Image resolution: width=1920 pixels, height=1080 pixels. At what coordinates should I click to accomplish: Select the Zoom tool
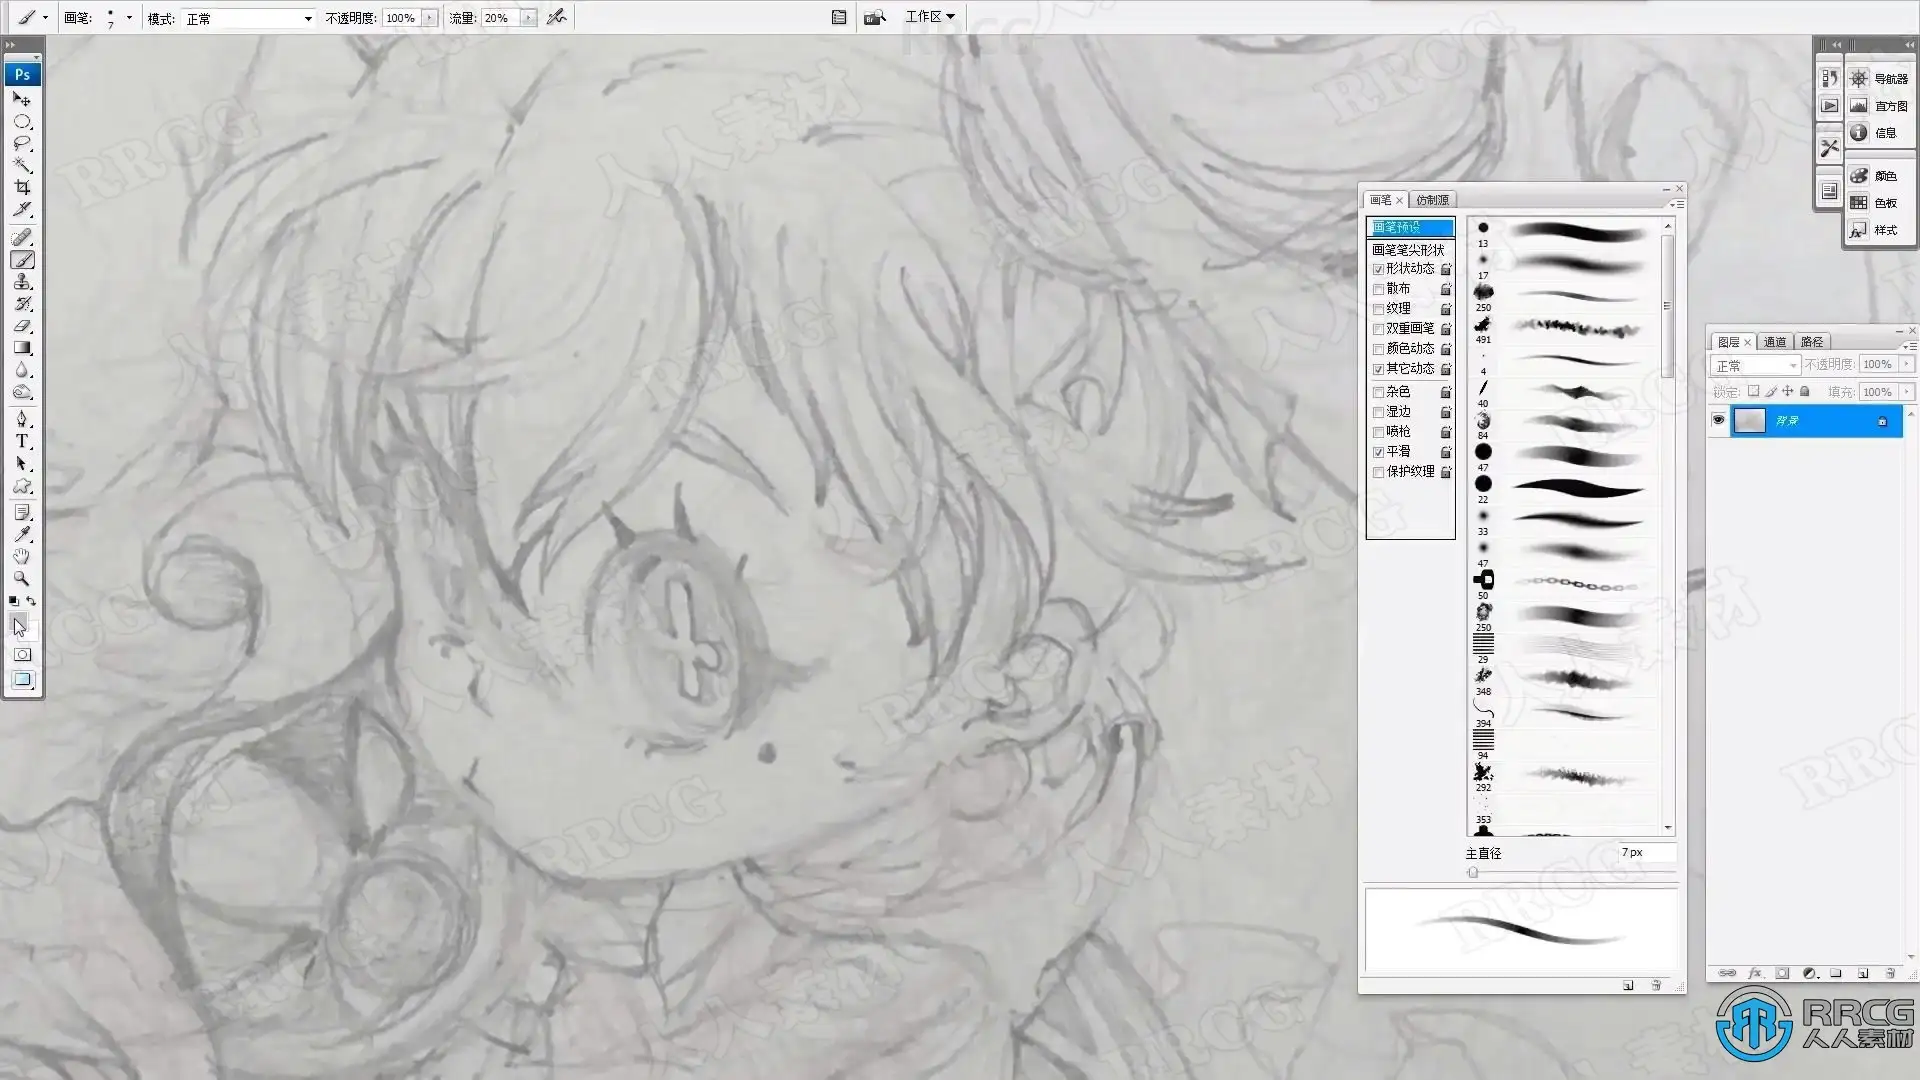point(22,578)
